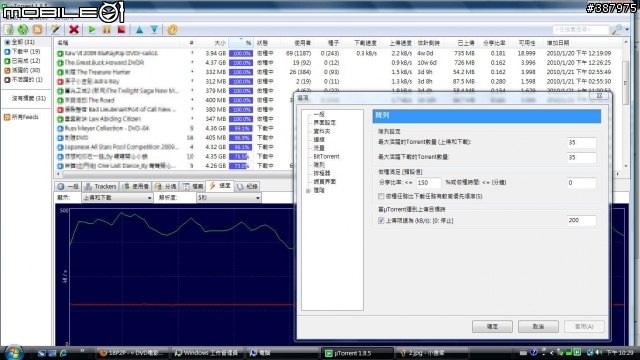This screenshot has height=360, width=640.
Task: Select 流量 in options tree
Action: 319,148
